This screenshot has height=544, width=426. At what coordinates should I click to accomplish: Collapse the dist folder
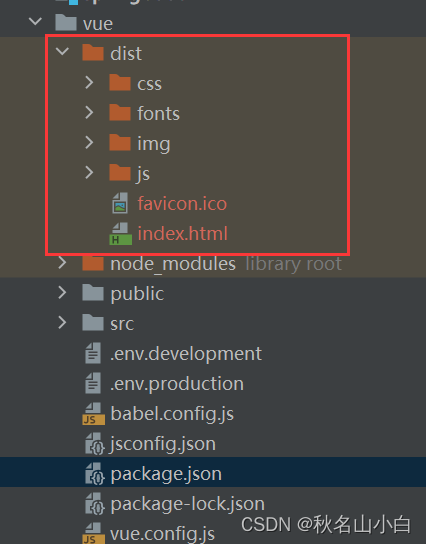point(62,52)
